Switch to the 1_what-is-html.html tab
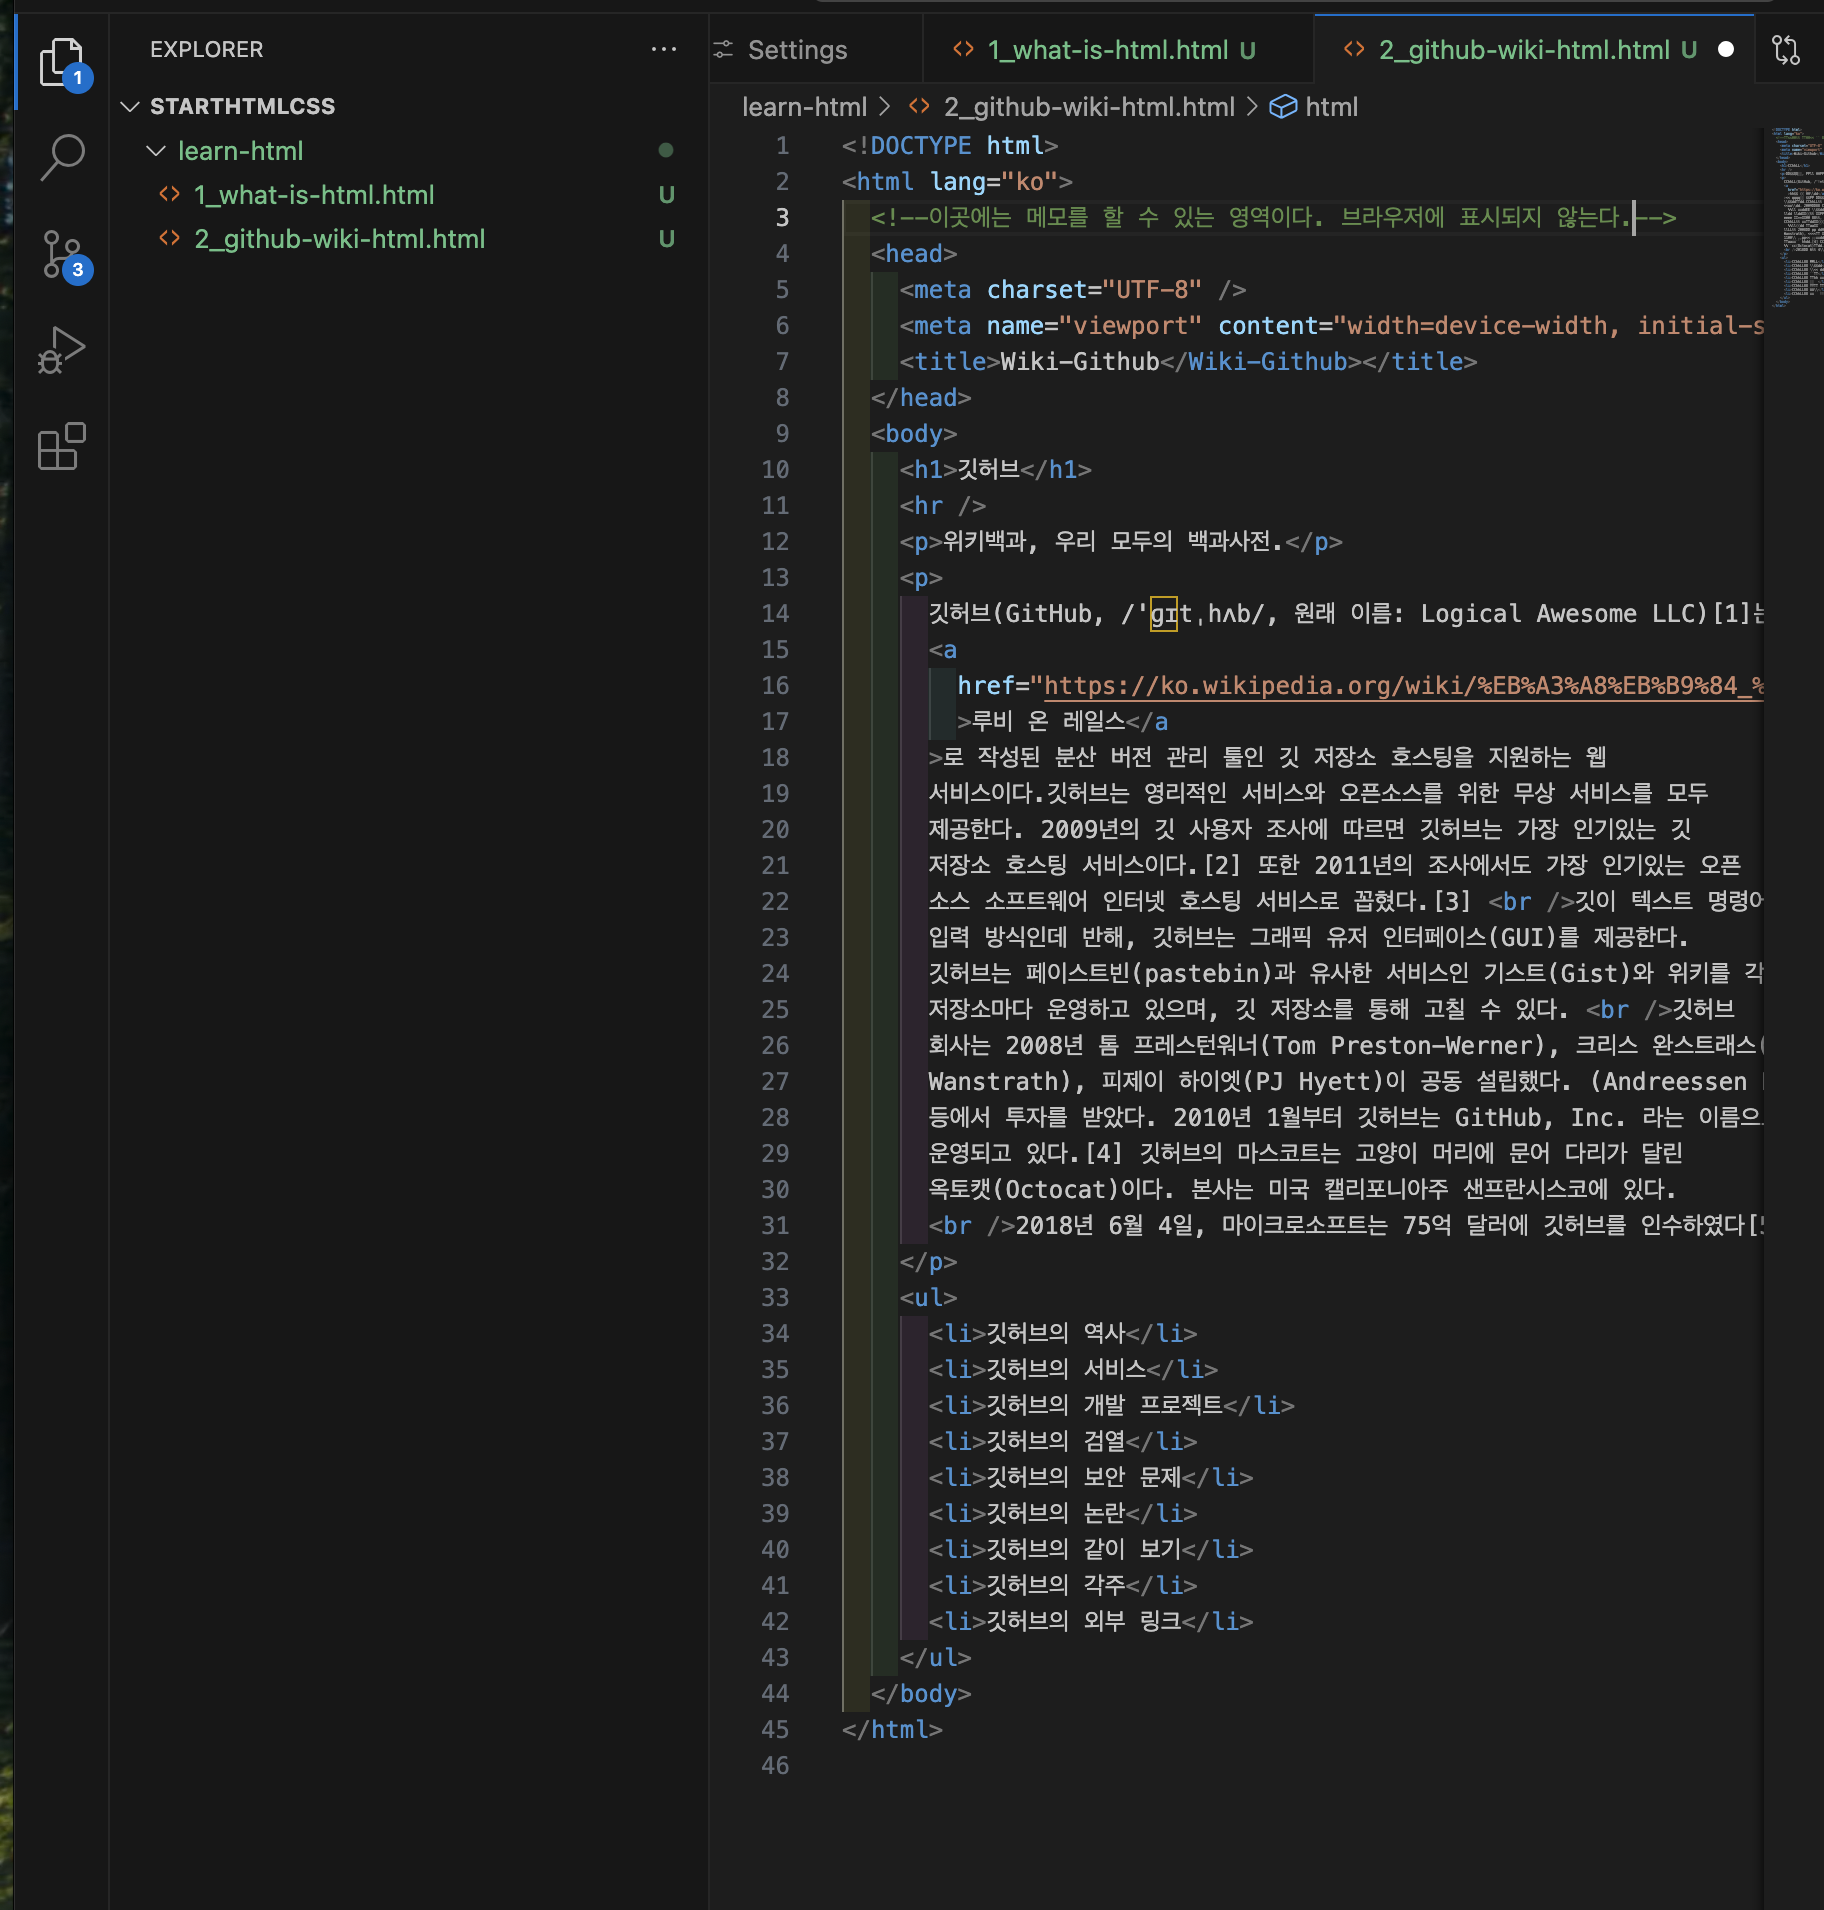 pyautogui.click(x=1118, y=49)
